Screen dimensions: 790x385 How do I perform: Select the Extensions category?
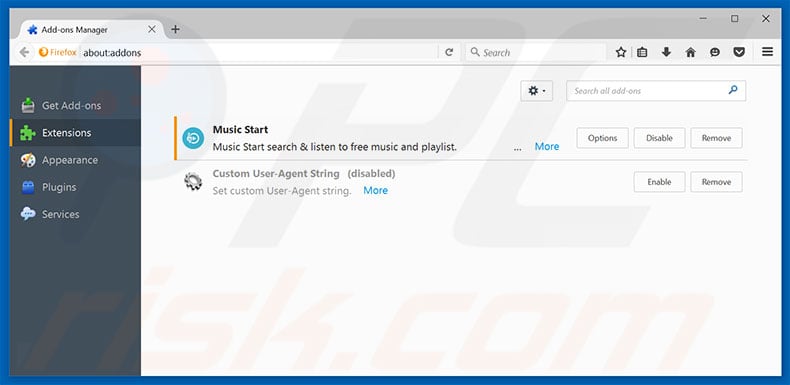point(75,133)
